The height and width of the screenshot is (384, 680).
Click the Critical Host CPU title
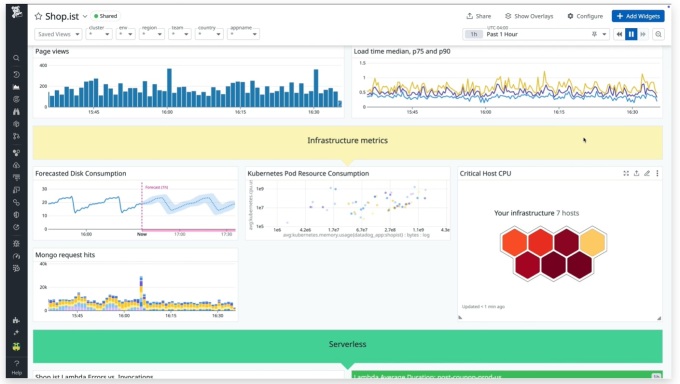coord(485,173)
